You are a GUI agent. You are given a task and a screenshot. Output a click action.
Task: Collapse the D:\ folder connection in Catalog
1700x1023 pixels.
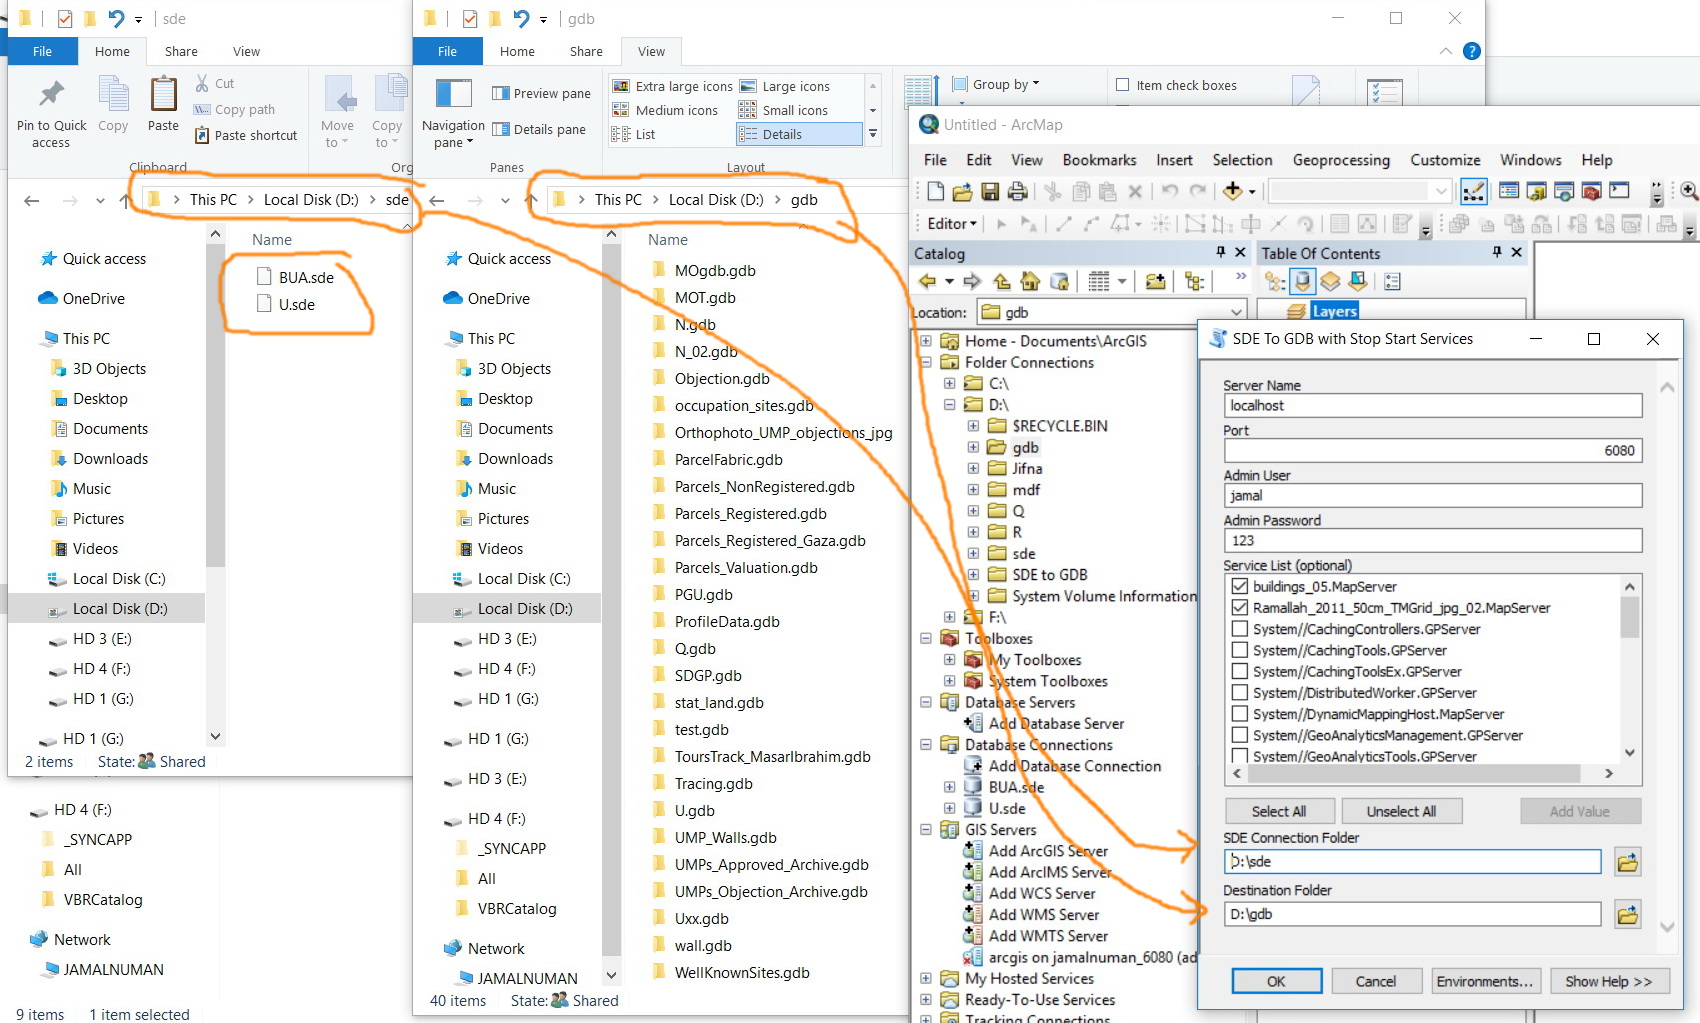949,405
